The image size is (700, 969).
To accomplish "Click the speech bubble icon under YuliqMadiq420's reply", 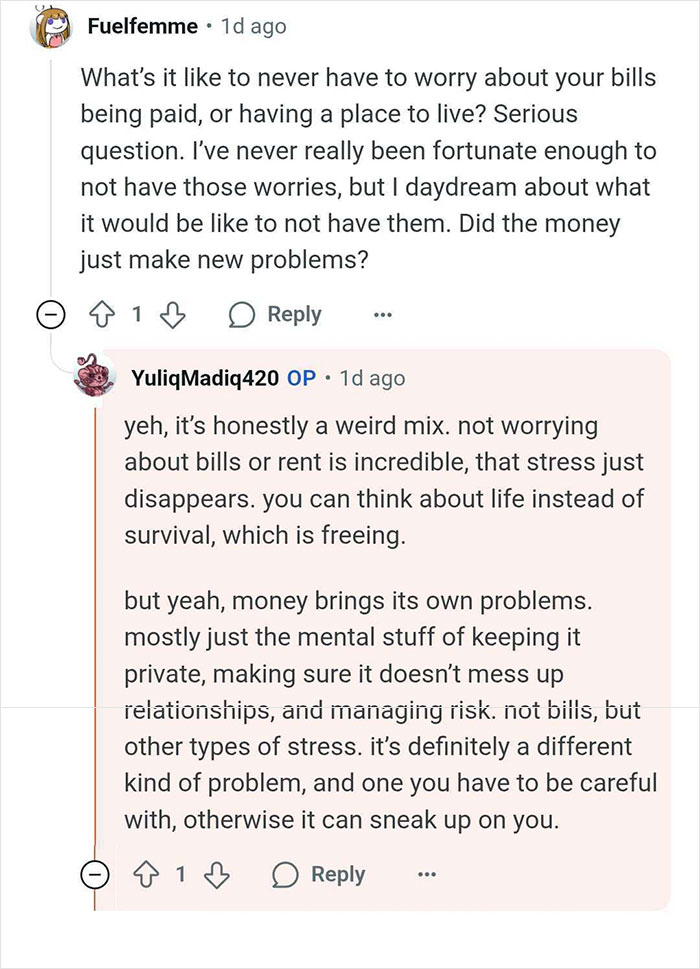I will (x=285, y=875).
